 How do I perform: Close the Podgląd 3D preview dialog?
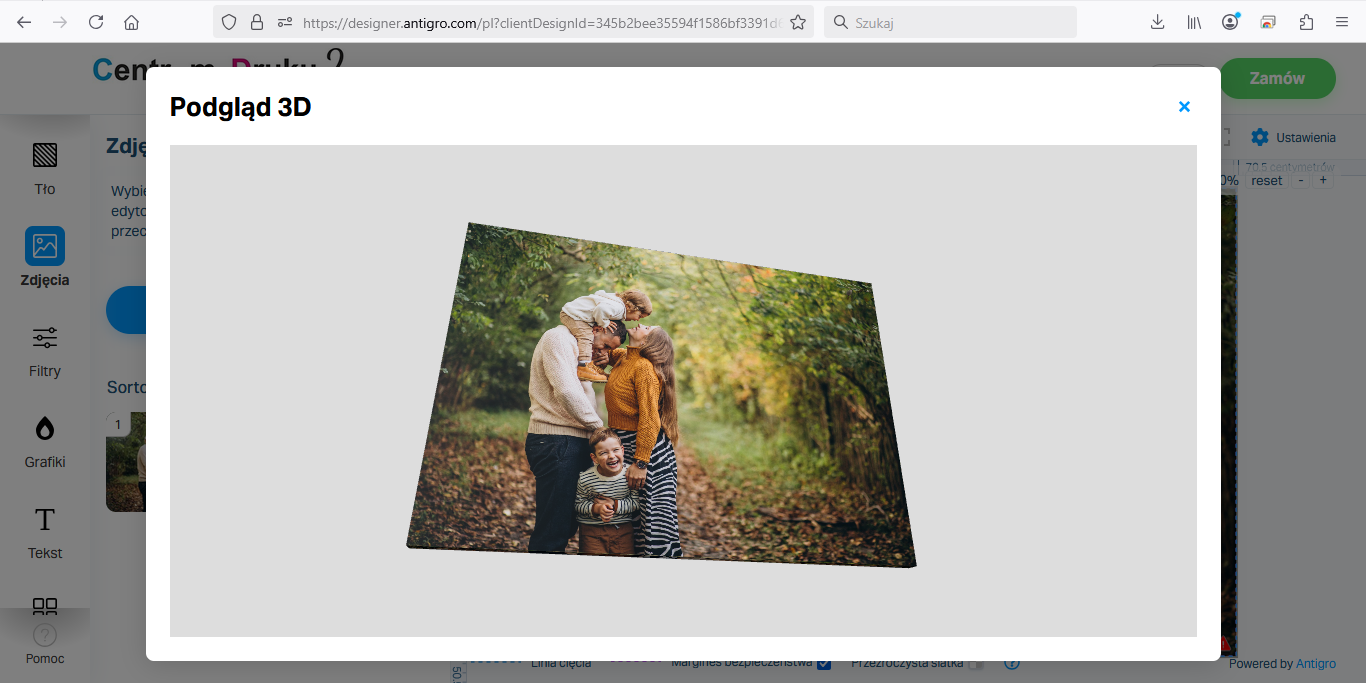tap(1184, 107)
